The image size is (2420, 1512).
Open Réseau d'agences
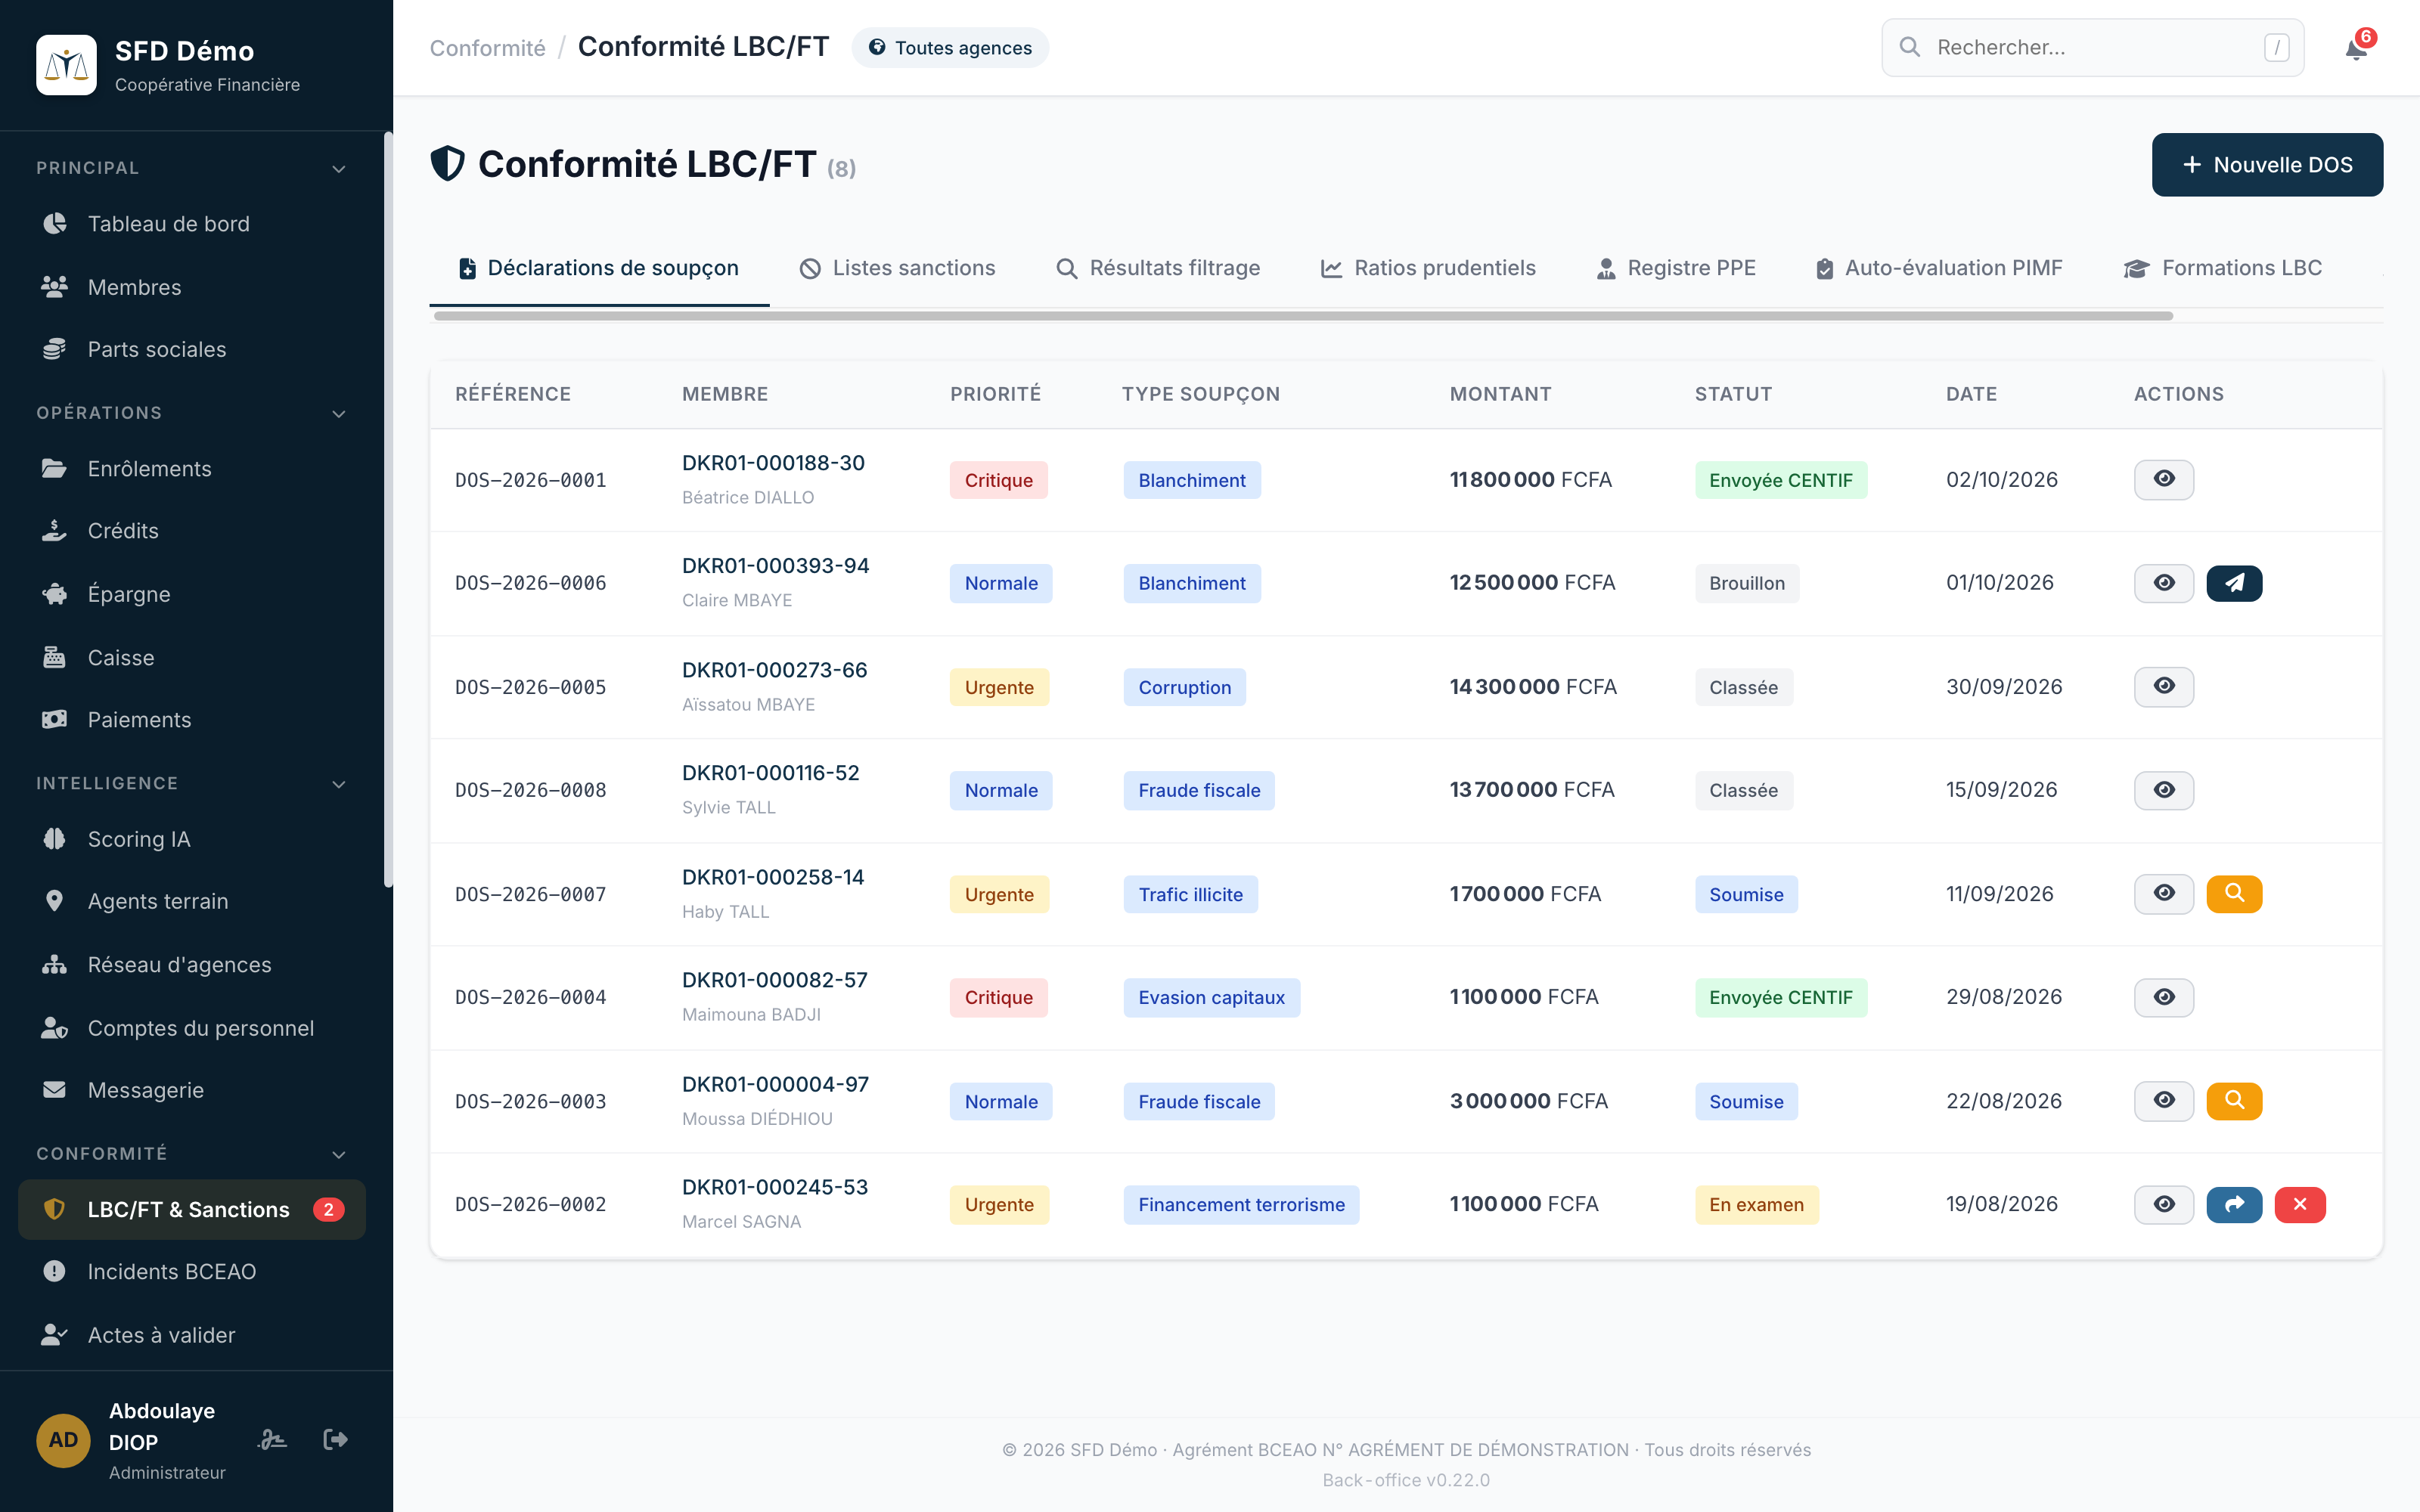point(191,965)
